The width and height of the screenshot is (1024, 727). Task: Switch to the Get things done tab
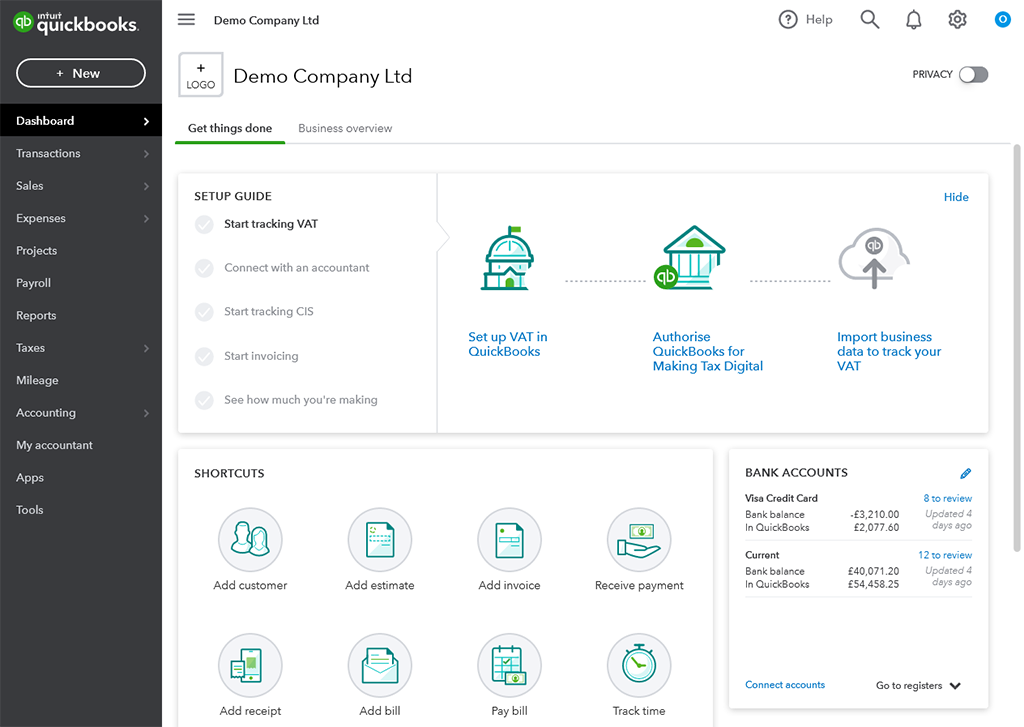pyautogui.click(x=230, y=128)
